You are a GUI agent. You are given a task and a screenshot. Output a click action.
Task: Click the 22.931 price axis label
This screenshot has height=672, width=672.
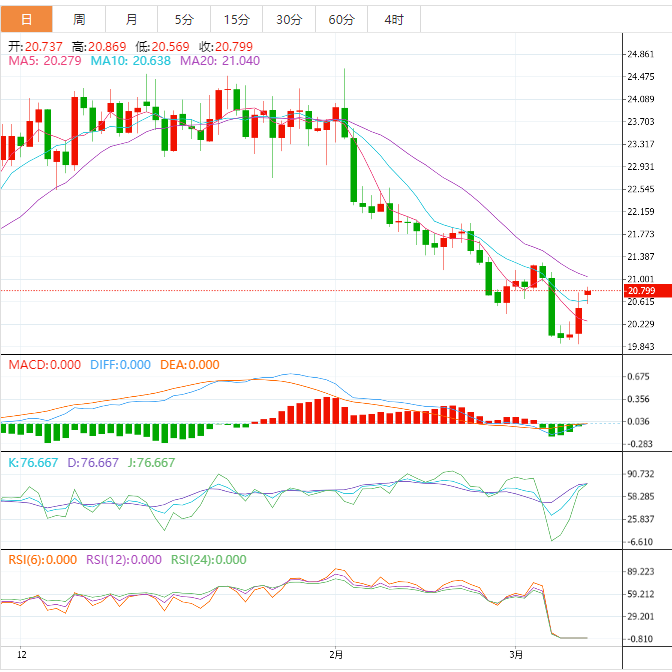point(641,166)
